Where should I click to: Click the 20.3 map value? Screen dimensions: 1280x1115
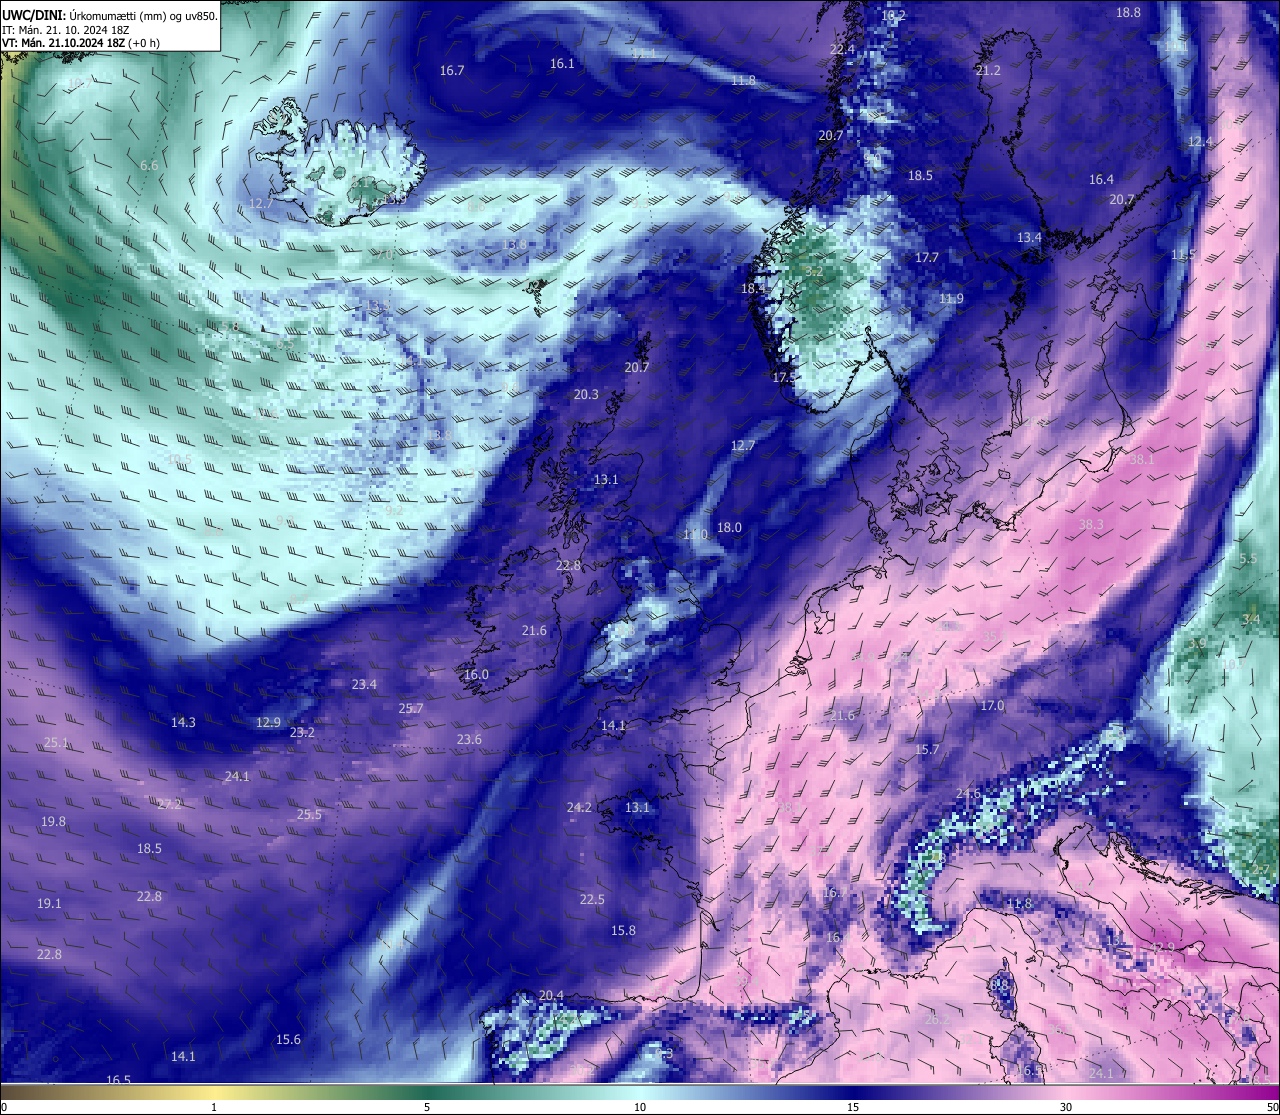click(x=586, y=394)
